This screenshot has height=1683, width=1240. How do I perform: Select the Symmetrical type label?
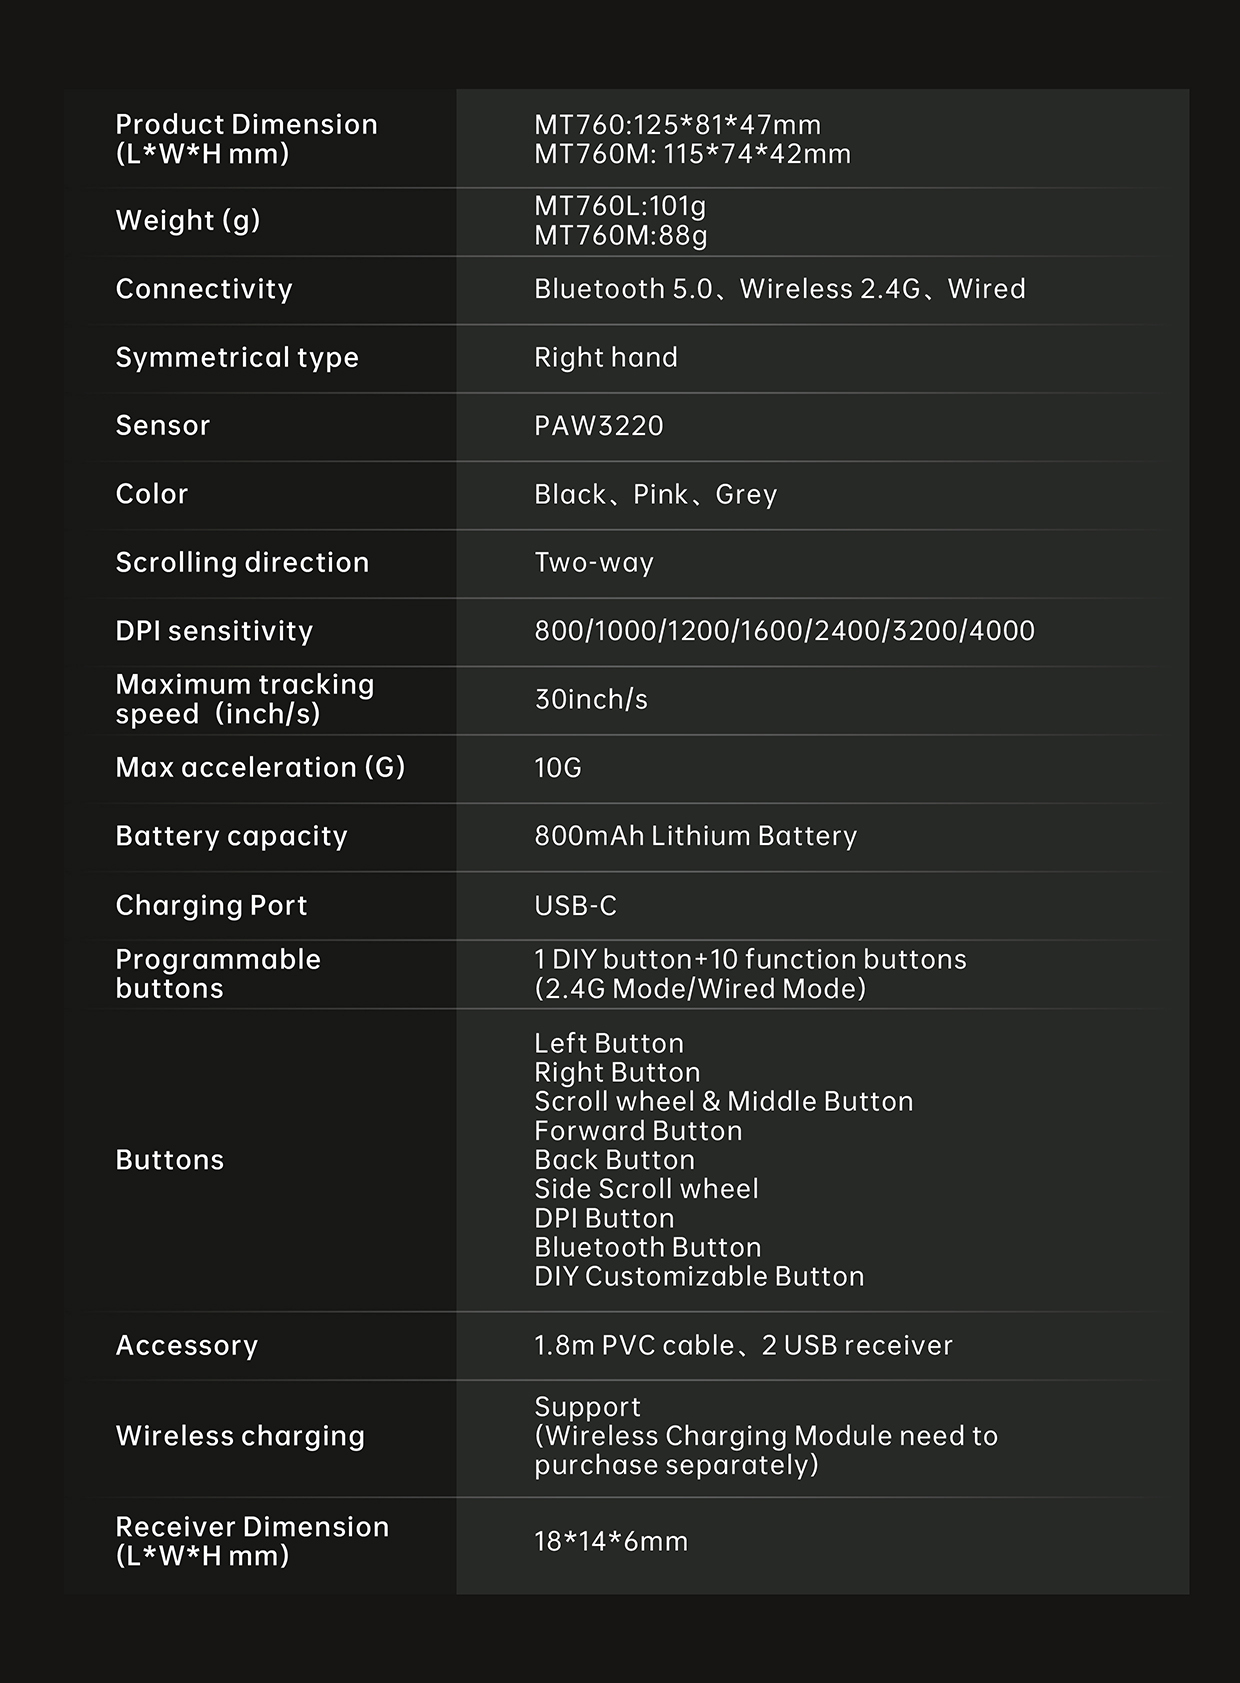click(237, 357)
